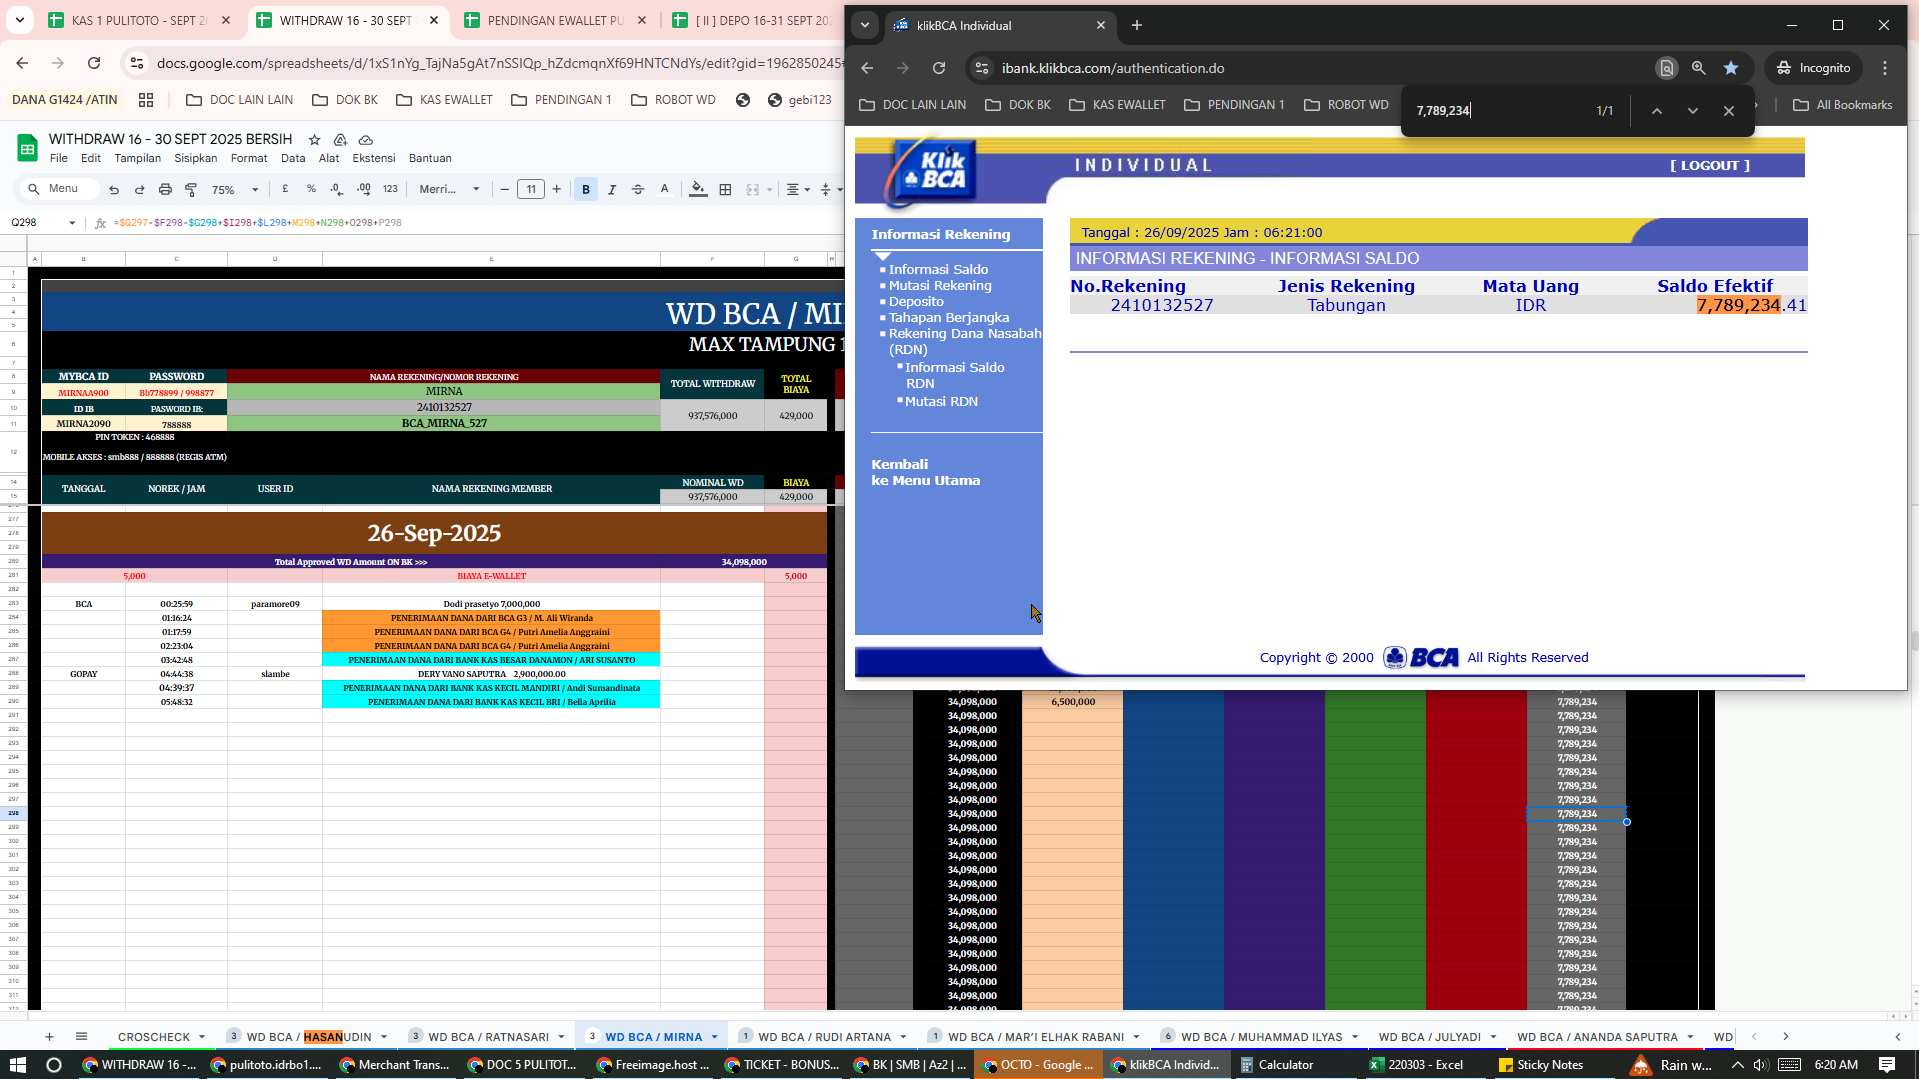Screen dimensions: 1919x1079
Task: Open the Sisipkan menu
Action: (x=195, y=158)
